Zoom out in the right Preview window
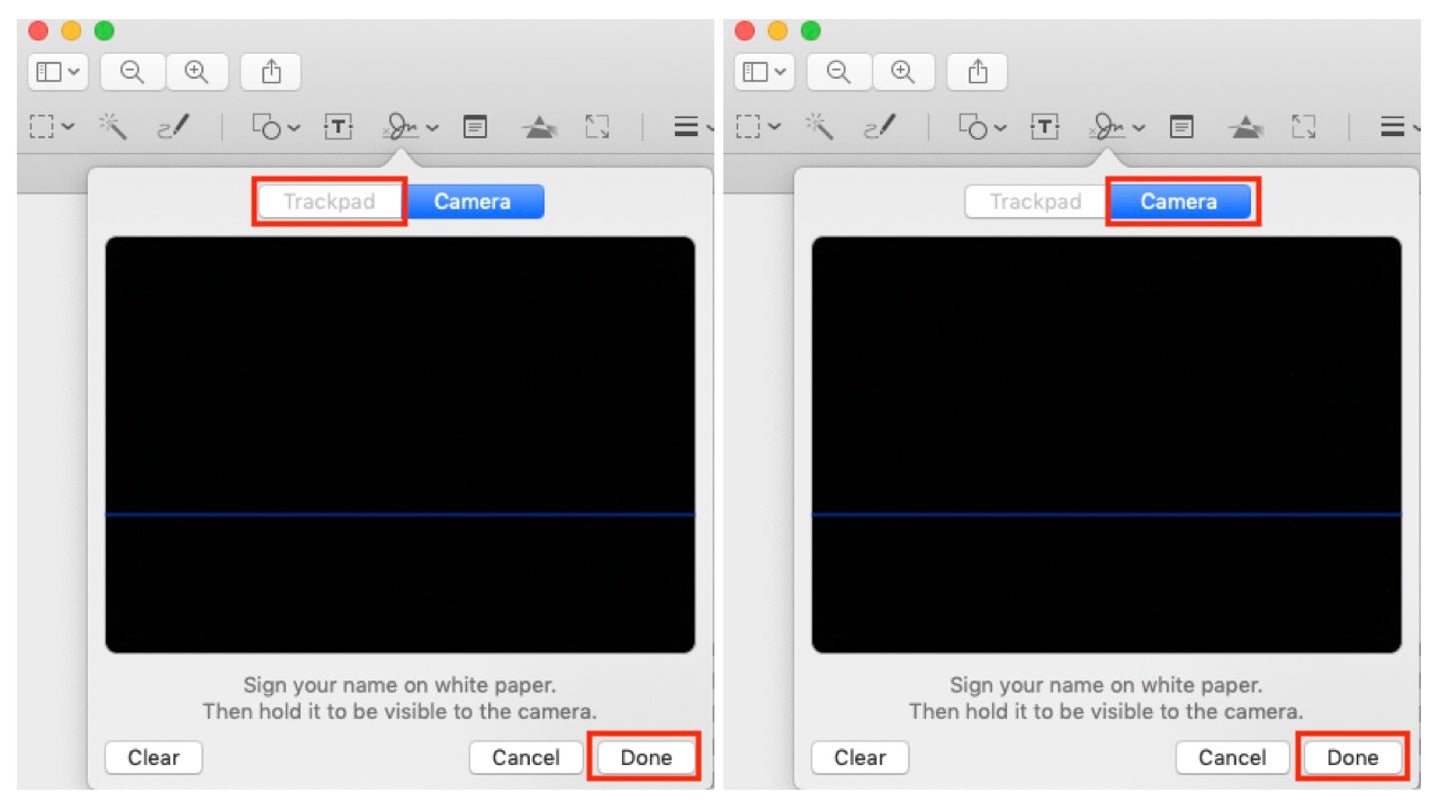 tap(838, 72)
